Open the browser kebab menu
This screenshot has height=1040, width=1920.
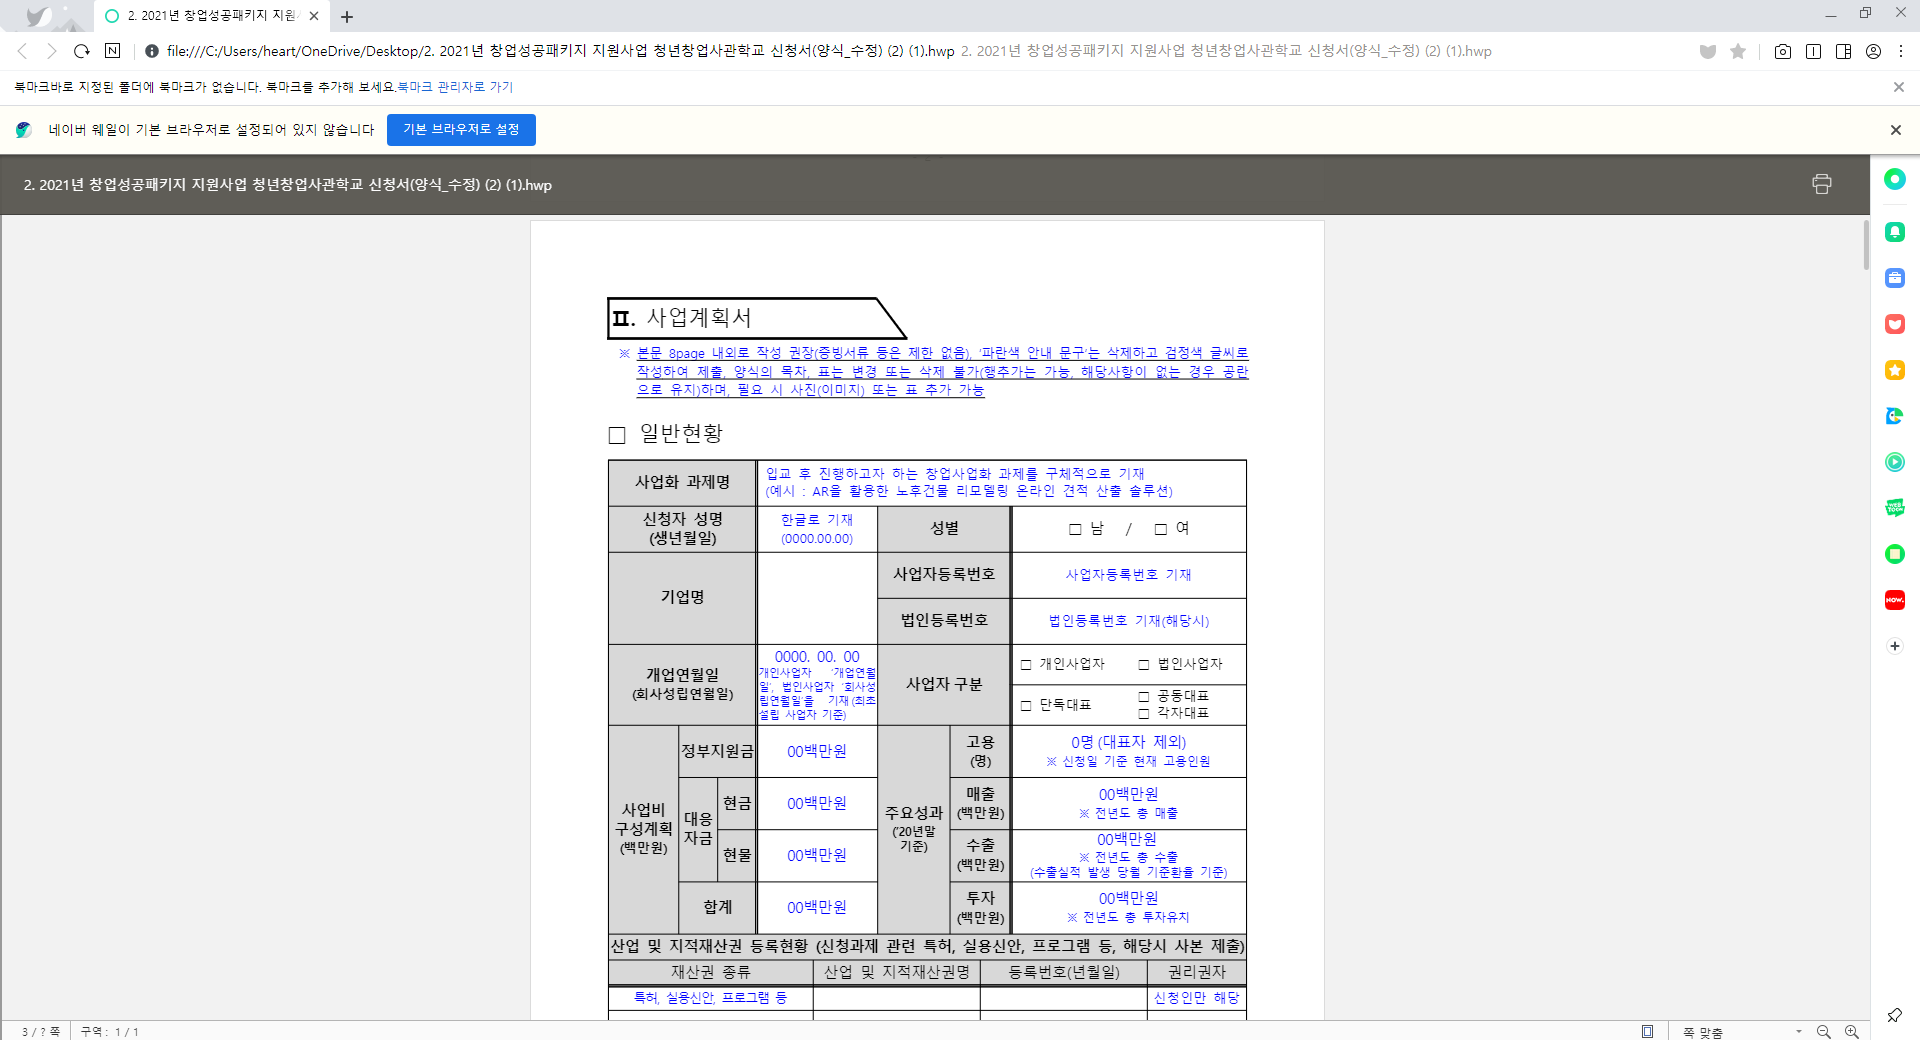(1901, 51)
